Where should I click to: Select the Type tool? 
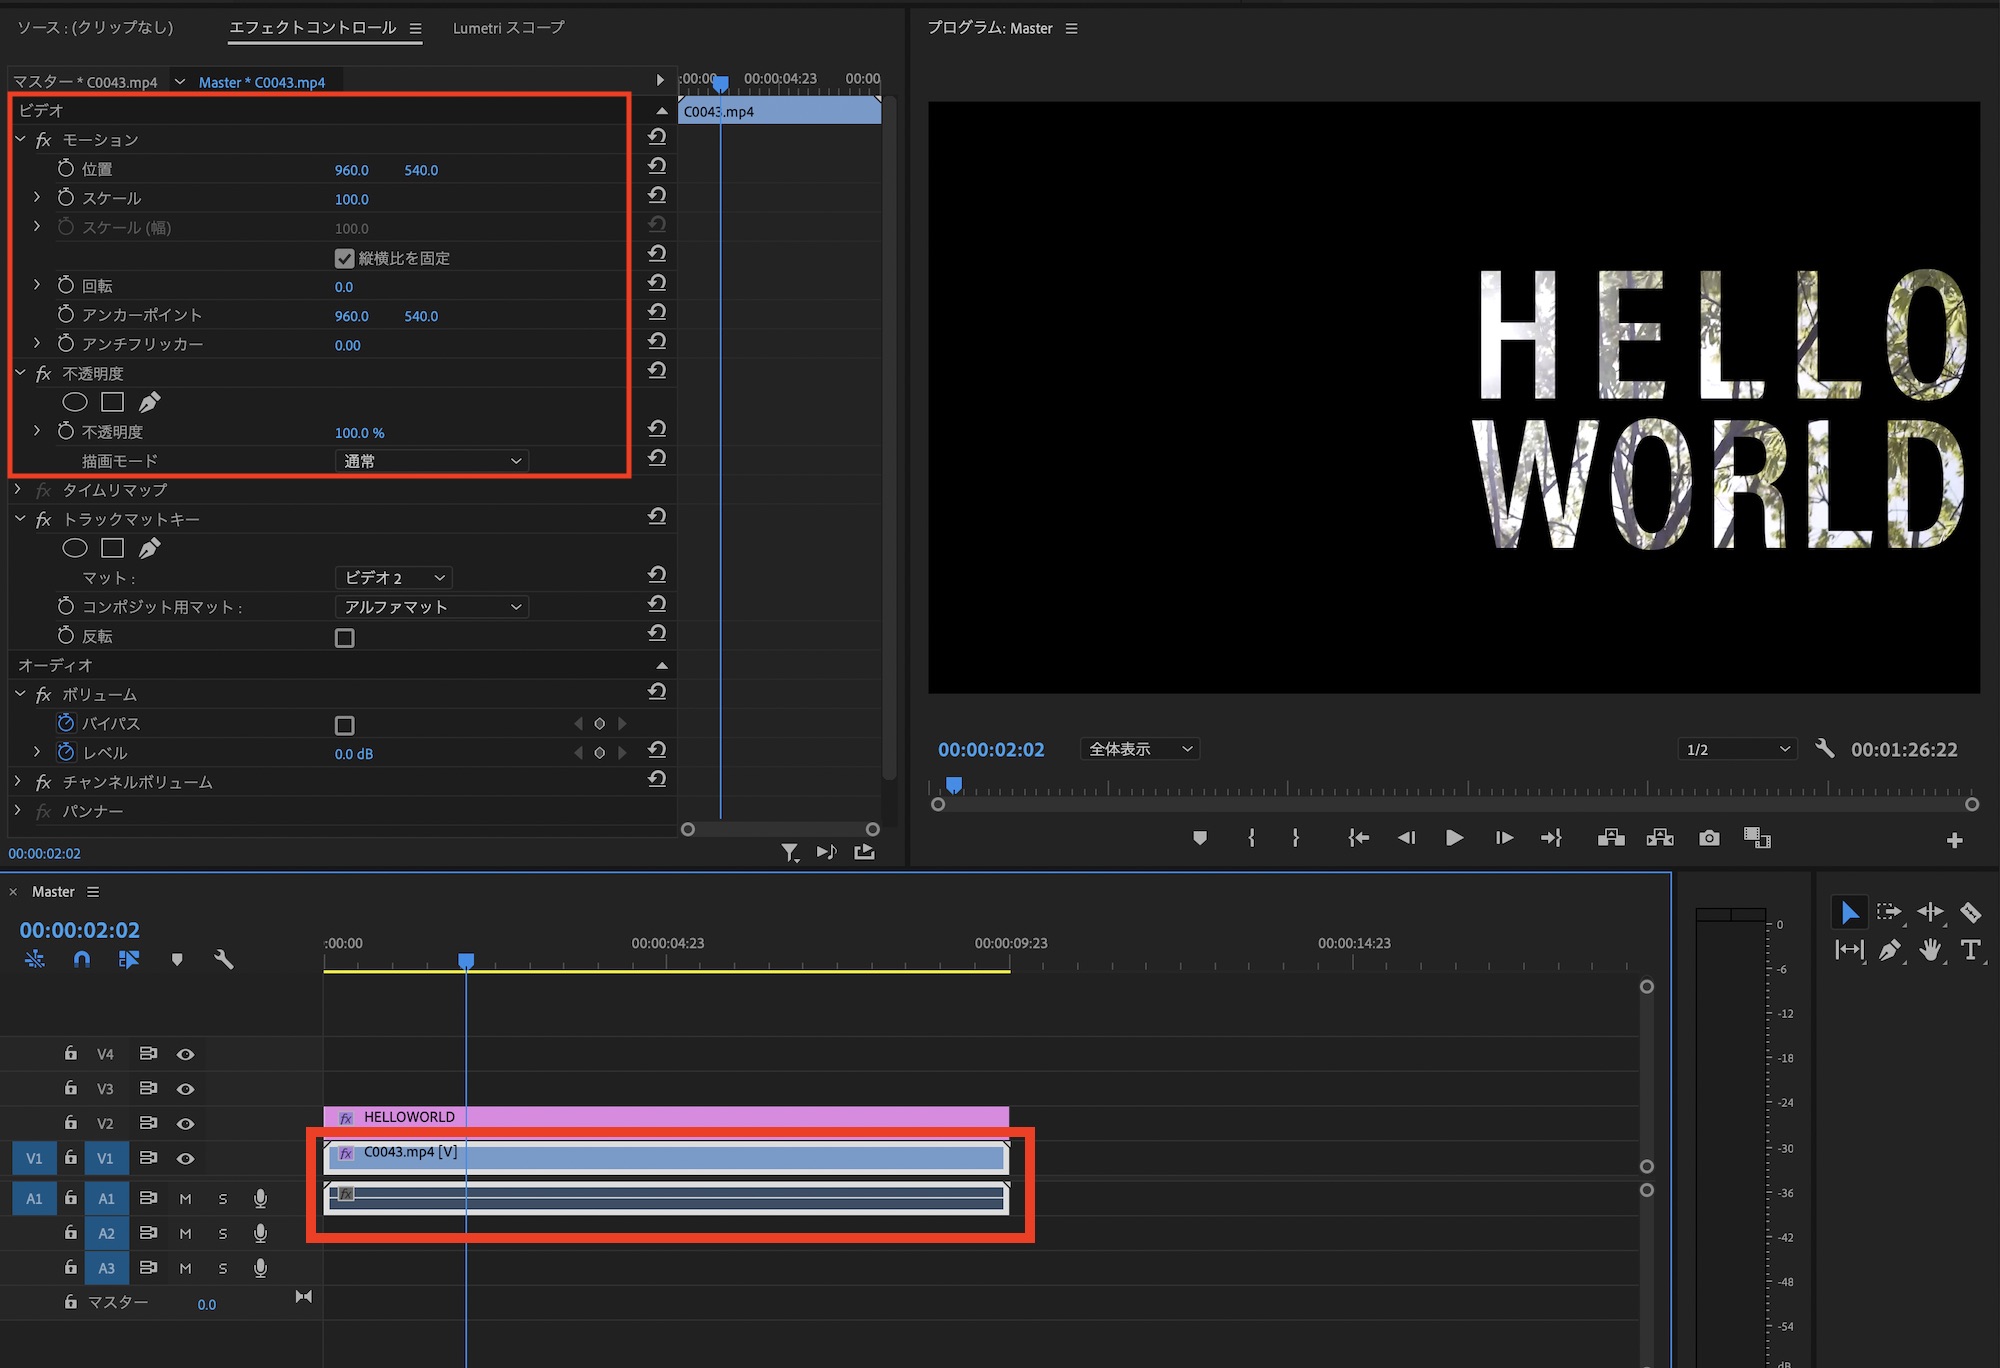click(x=1970, y=950)
